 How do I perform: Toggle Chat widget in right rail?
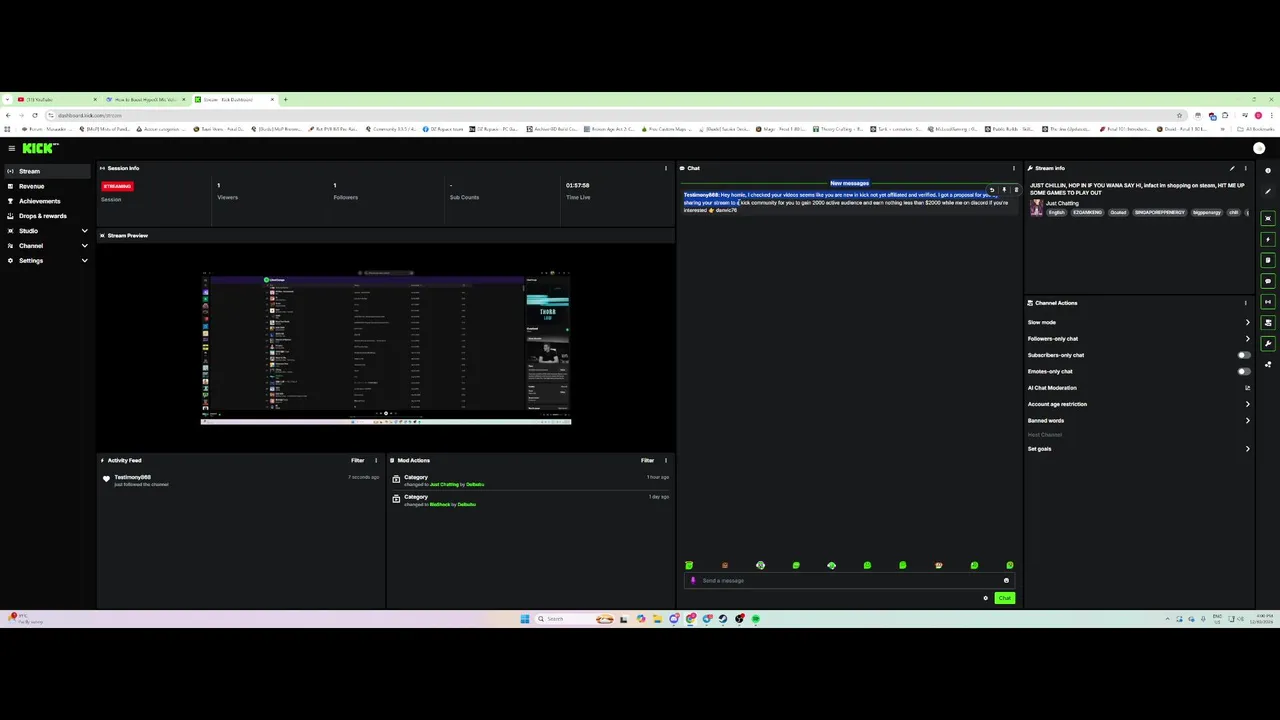click(1268, 281)
